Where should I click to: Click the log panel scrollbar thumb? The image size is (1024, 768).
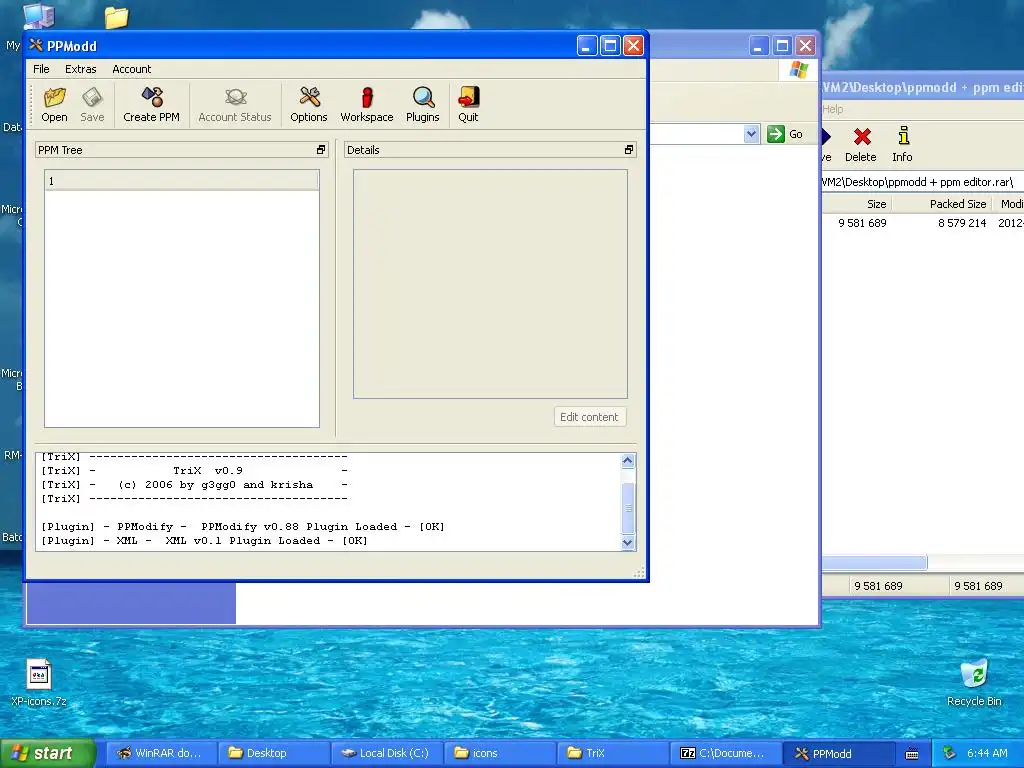coord(628,508)
